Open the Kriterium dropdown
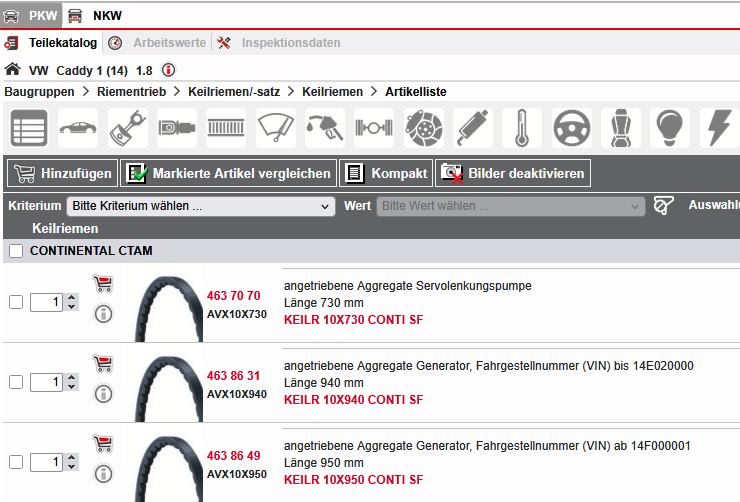The height and width of the screenshot is (502, 740). coord(200,206)
